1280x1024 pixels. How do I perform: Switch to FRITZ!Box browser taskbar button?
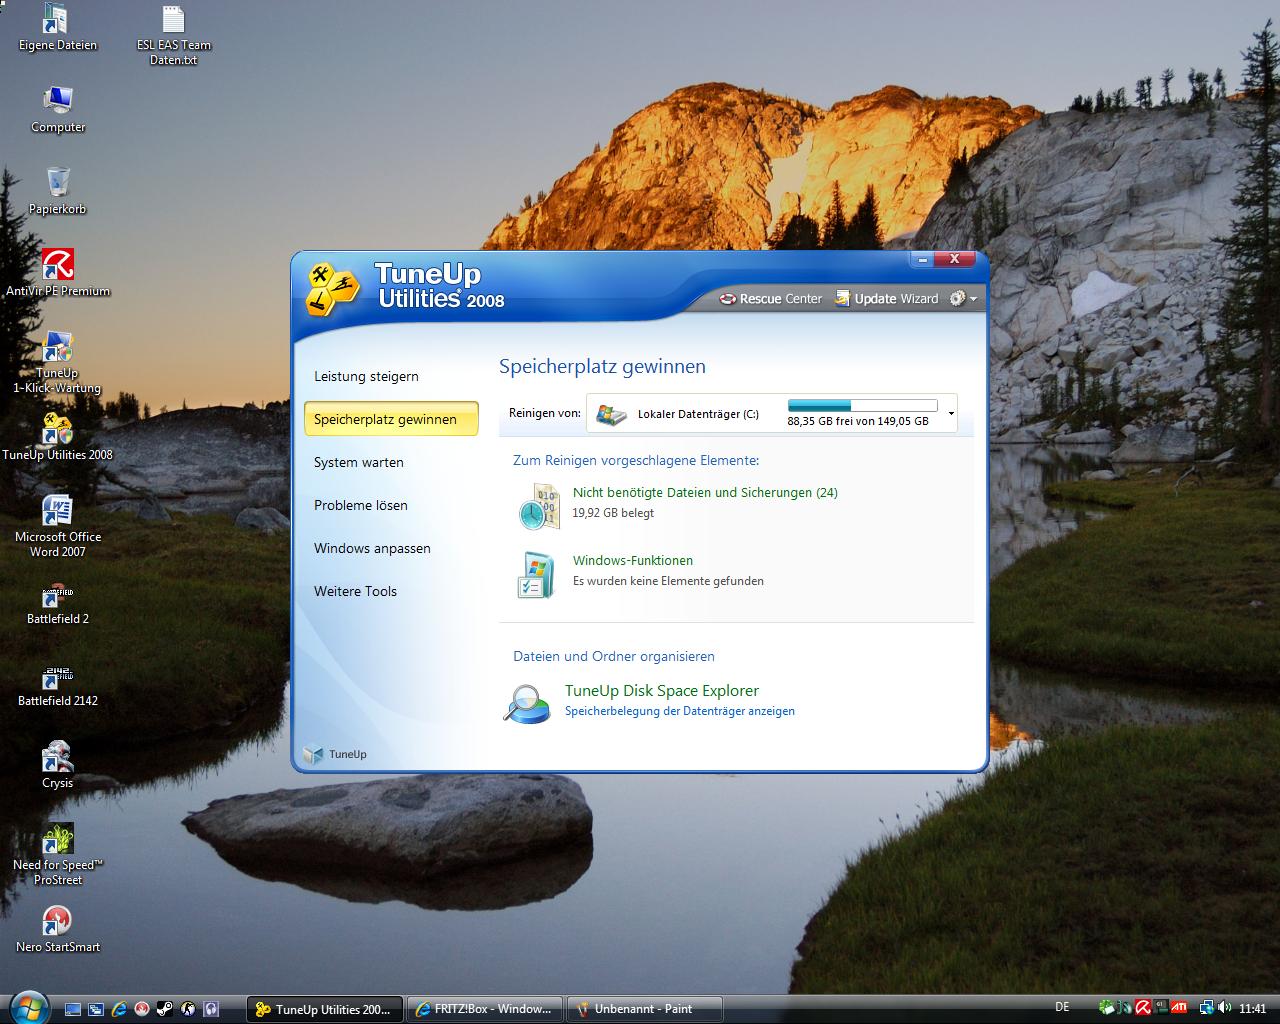(x=485, y=1009)
